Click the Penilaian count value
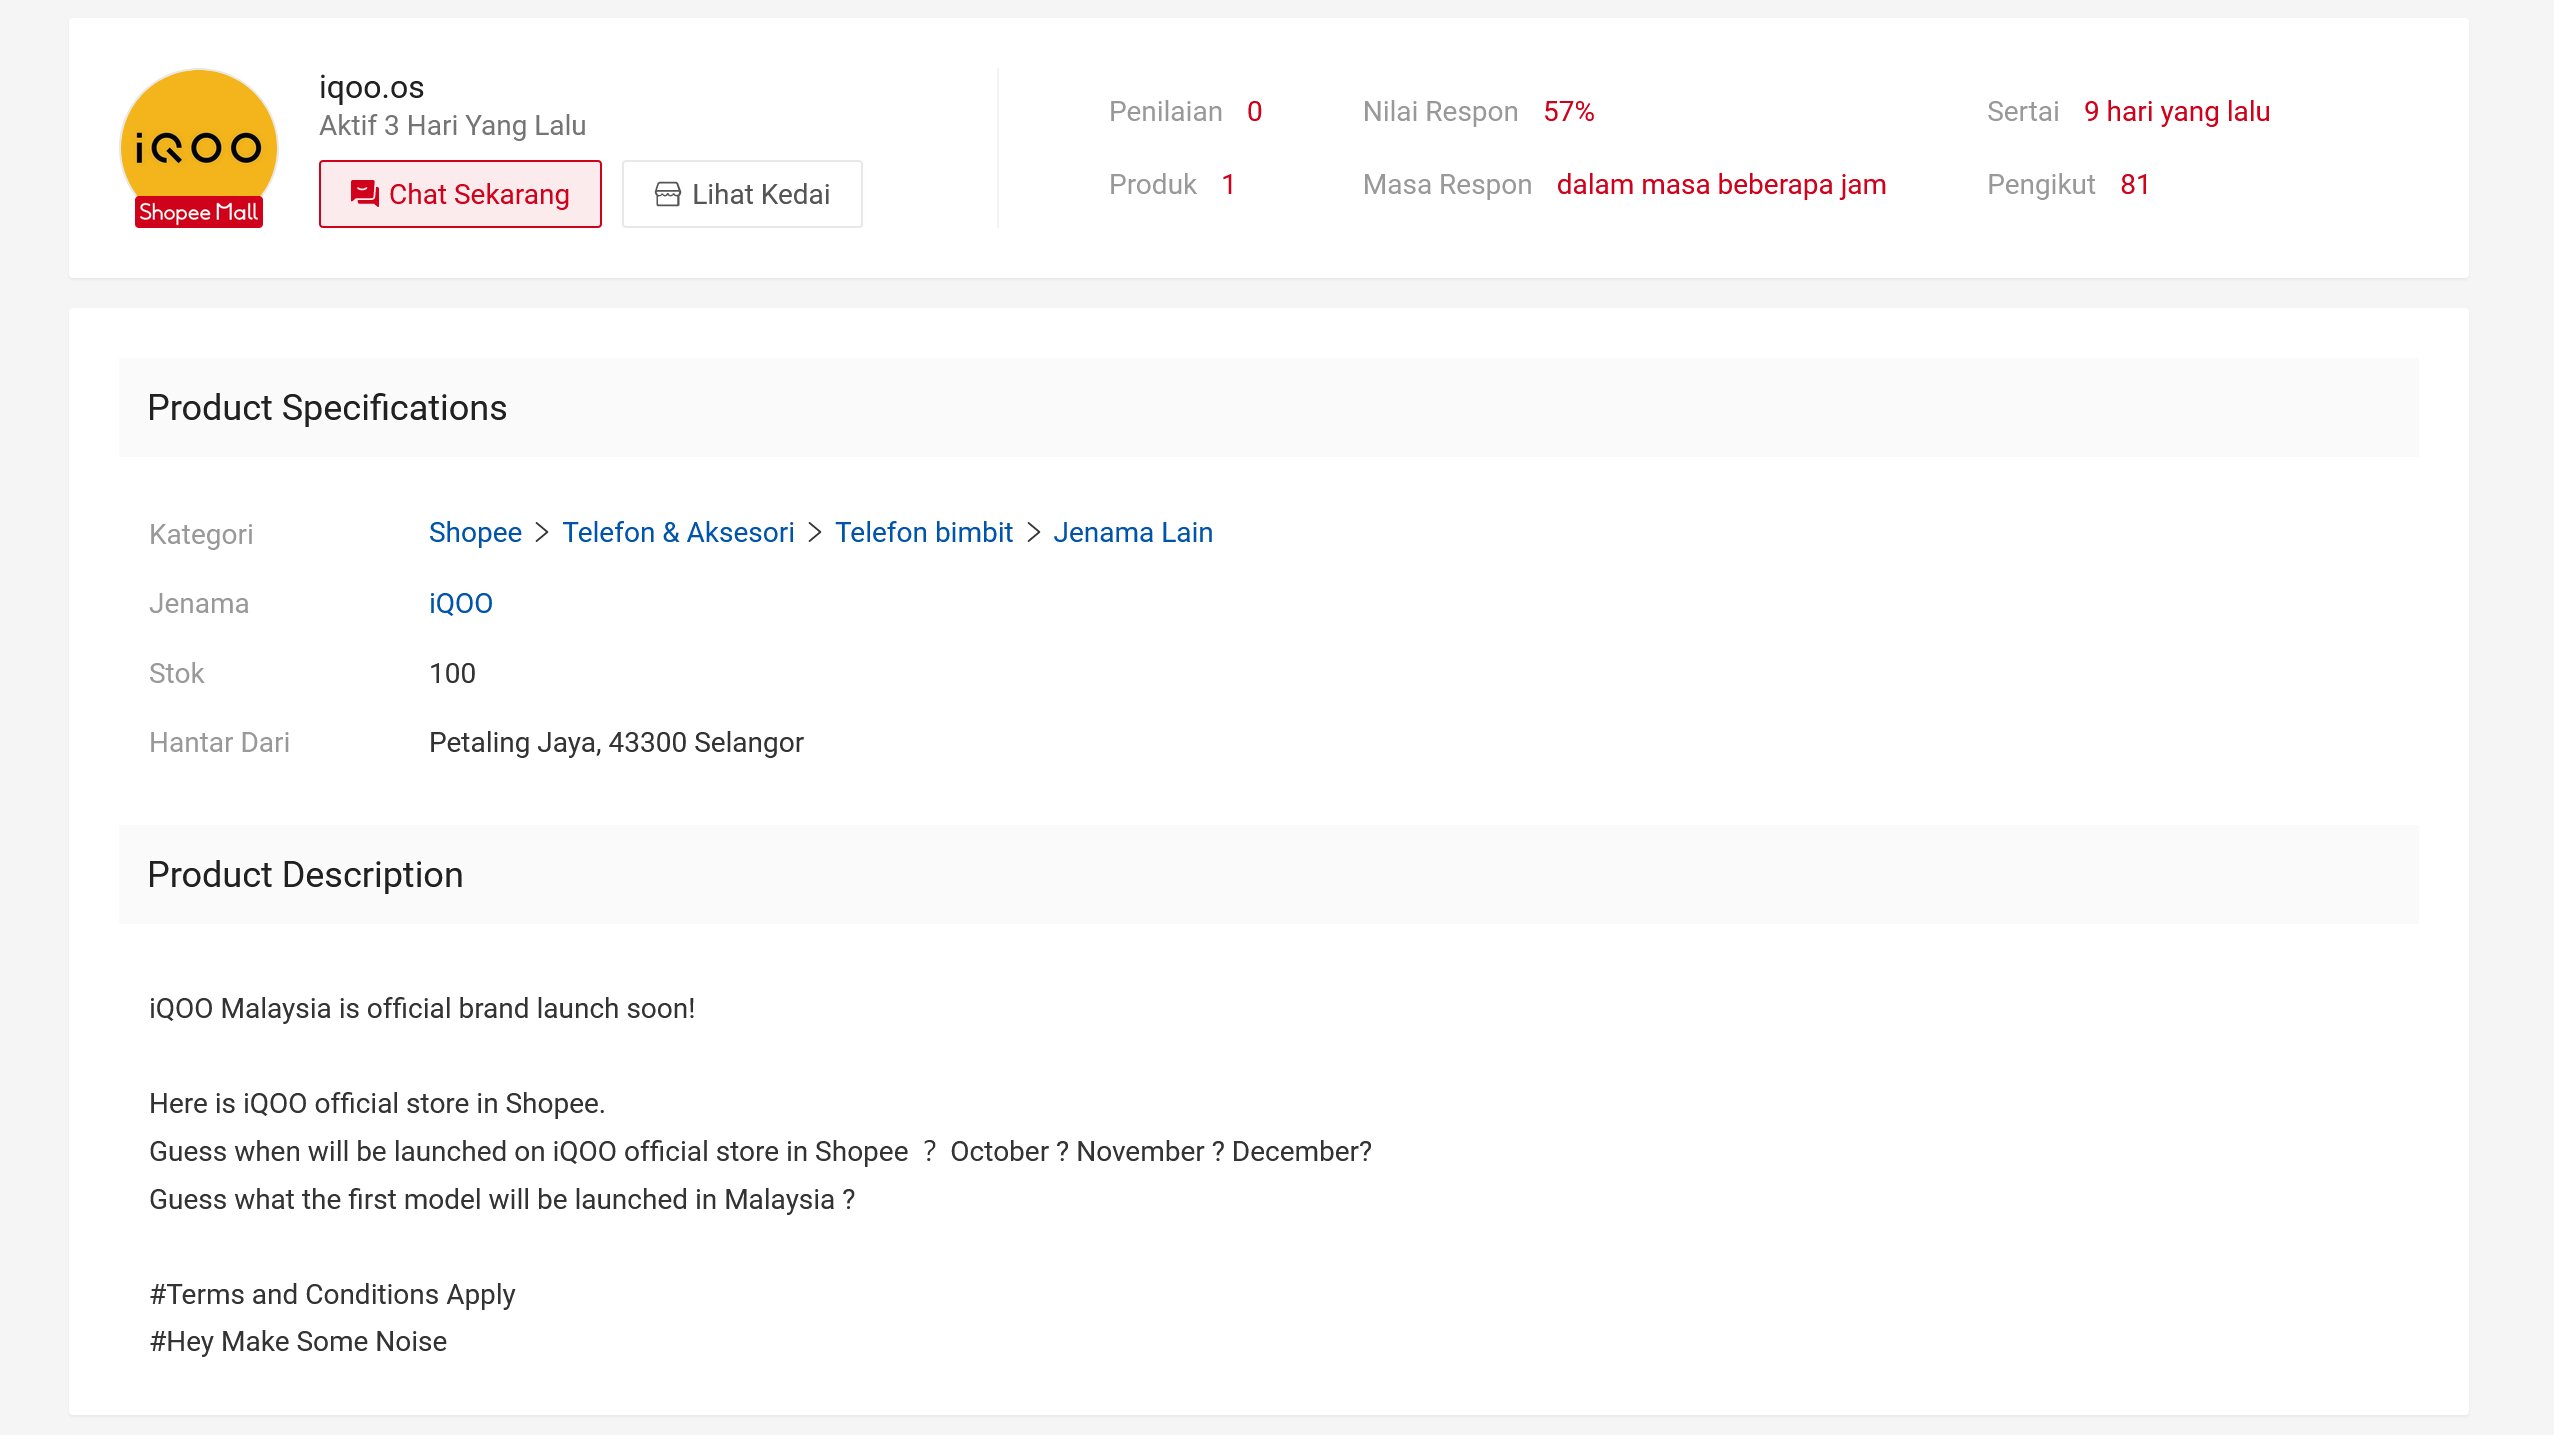The width and height of the screenshot is (2554, 1435). (1254, 112)
